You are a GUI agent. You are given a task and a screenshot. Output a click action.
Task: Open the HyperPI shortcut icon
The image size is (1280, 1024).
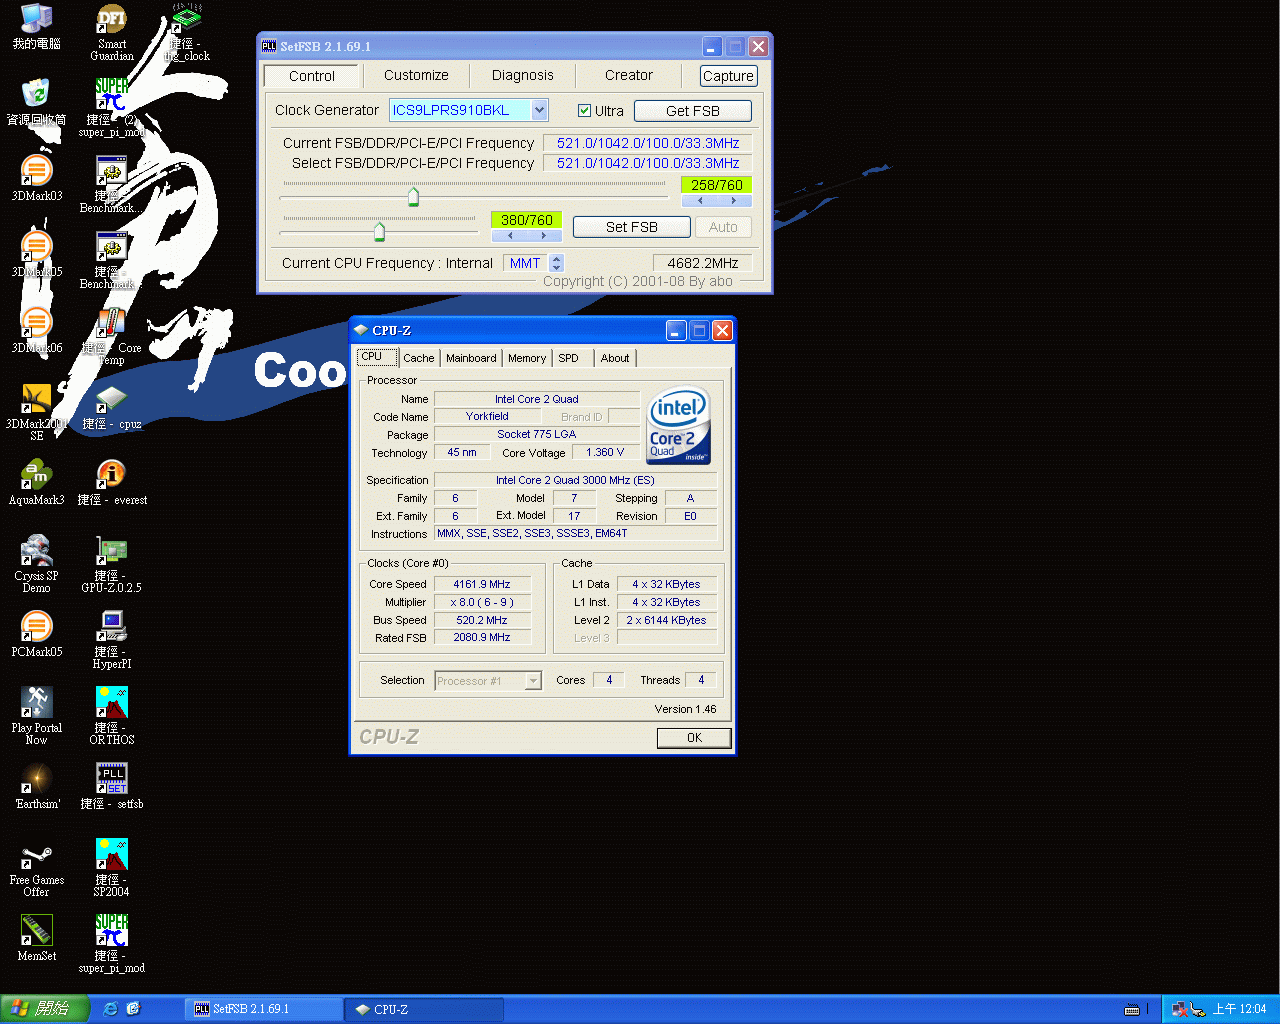tap(112, 640)
